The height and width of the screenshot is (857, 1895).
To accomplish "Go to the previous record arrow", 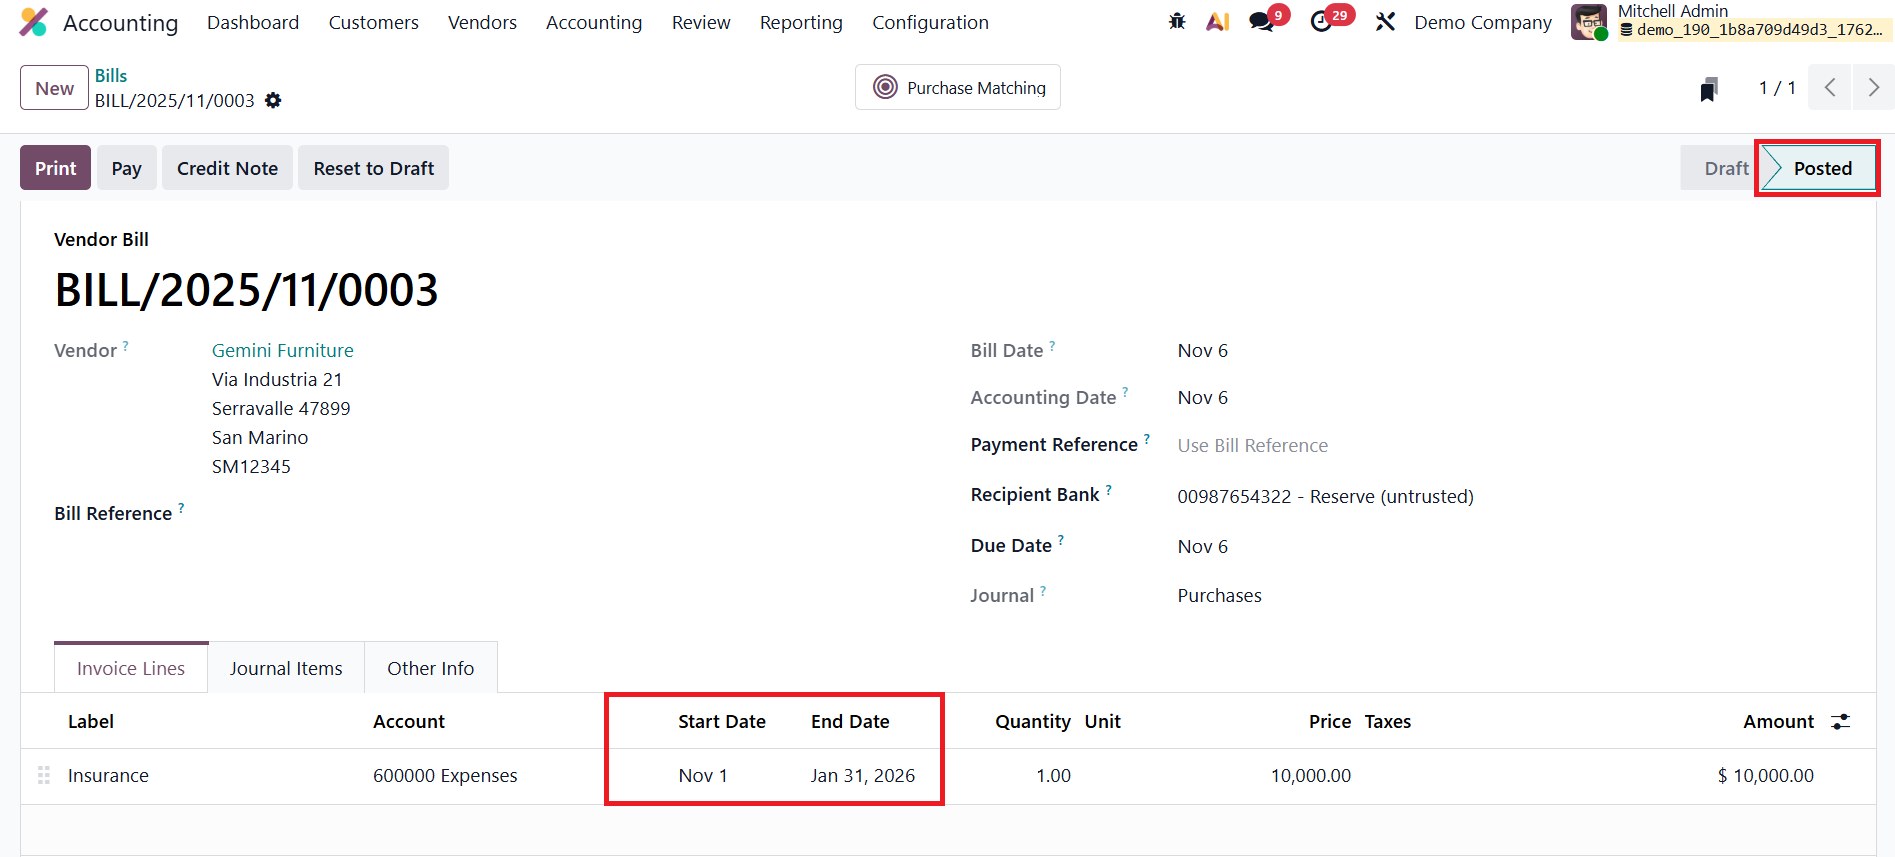I will click(x=1830, y=88).
